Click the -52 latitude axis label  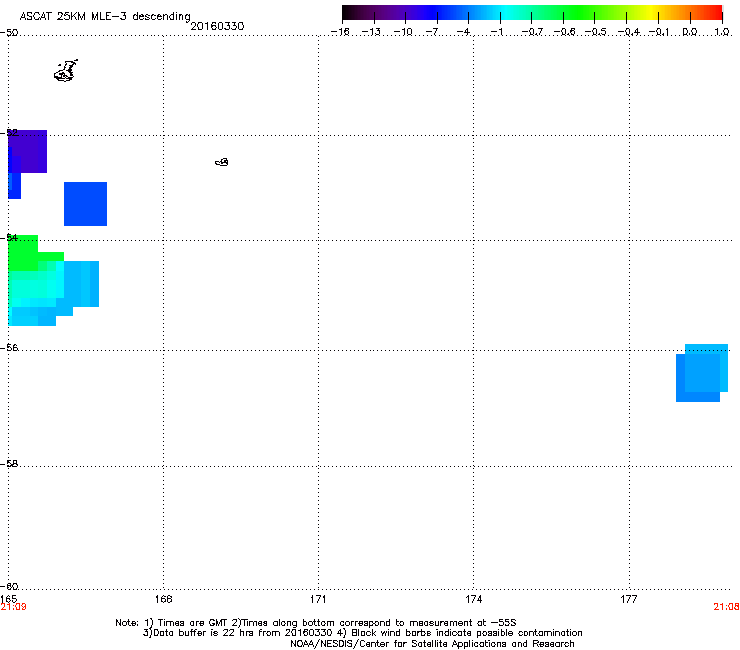click(x=9, y=133)
